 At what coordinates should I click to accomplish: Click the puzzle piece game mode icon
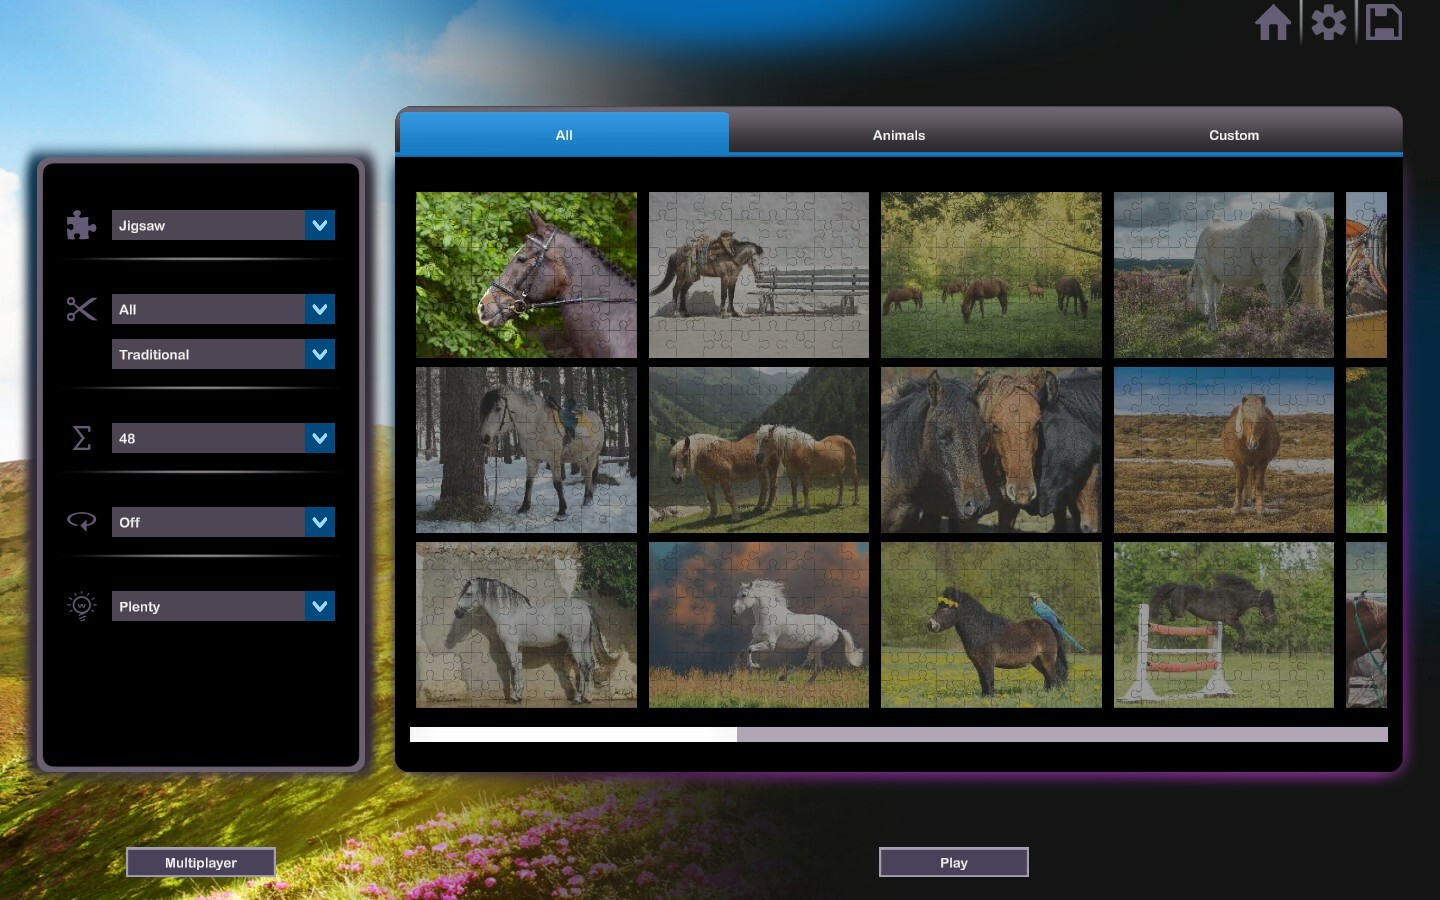pos(79,225)
